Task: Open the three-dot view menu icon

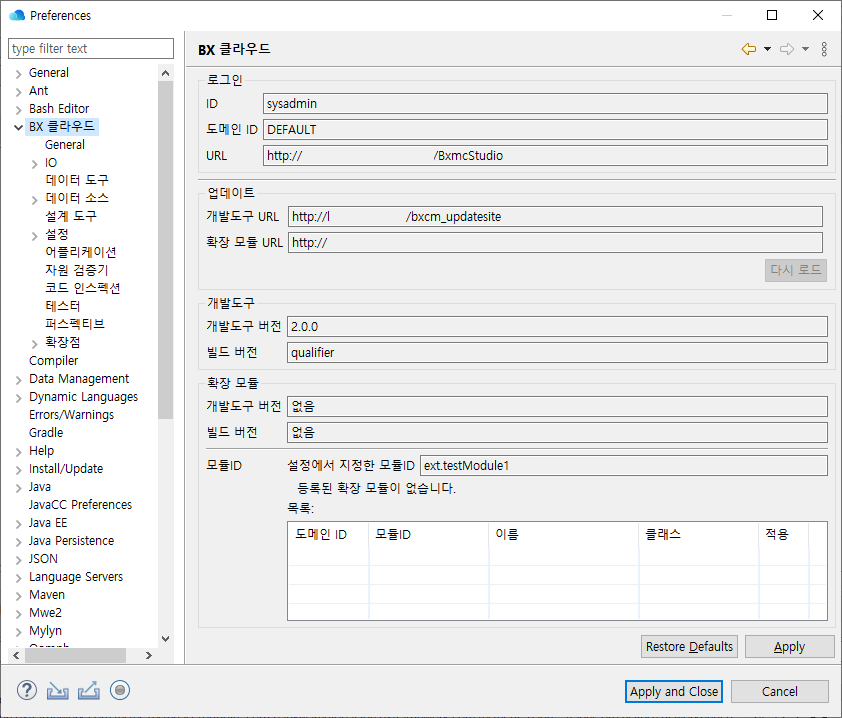Action: [824, 49]
